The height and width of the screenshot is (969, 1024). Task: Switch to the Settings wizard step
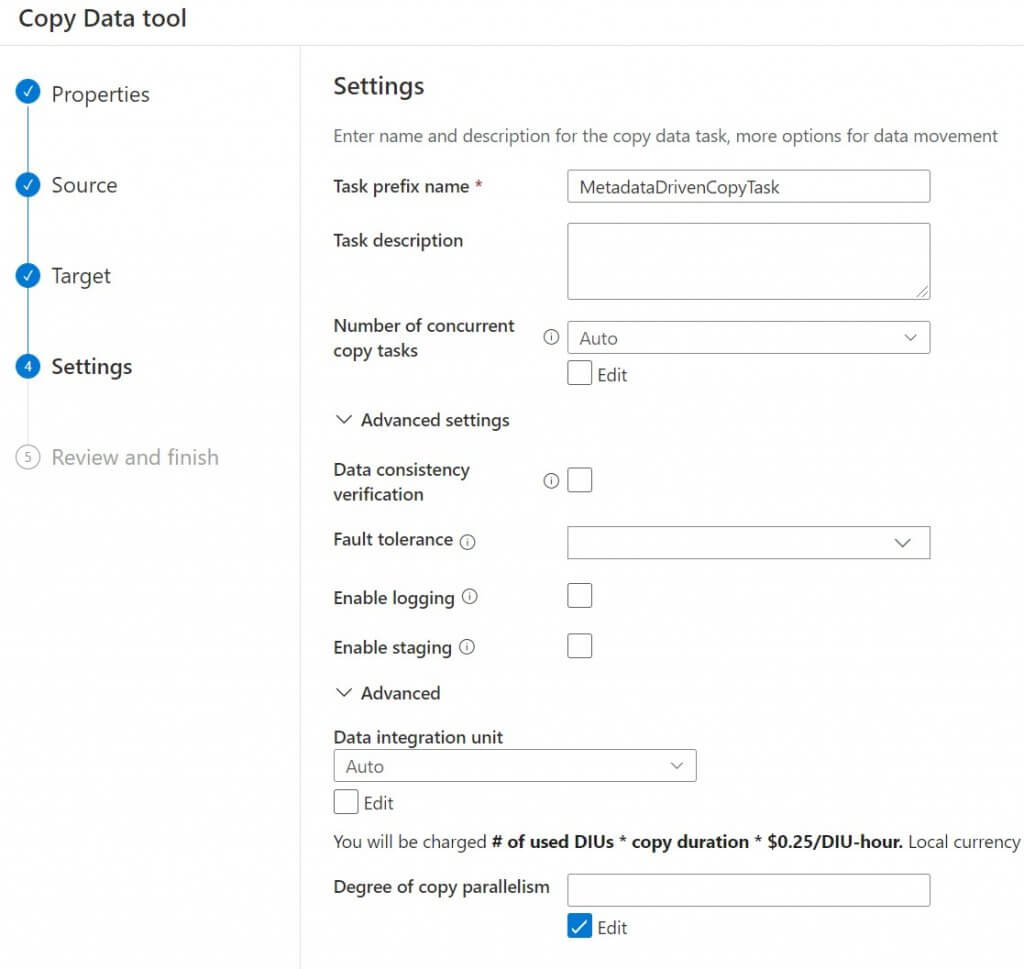tap(91, 367)
